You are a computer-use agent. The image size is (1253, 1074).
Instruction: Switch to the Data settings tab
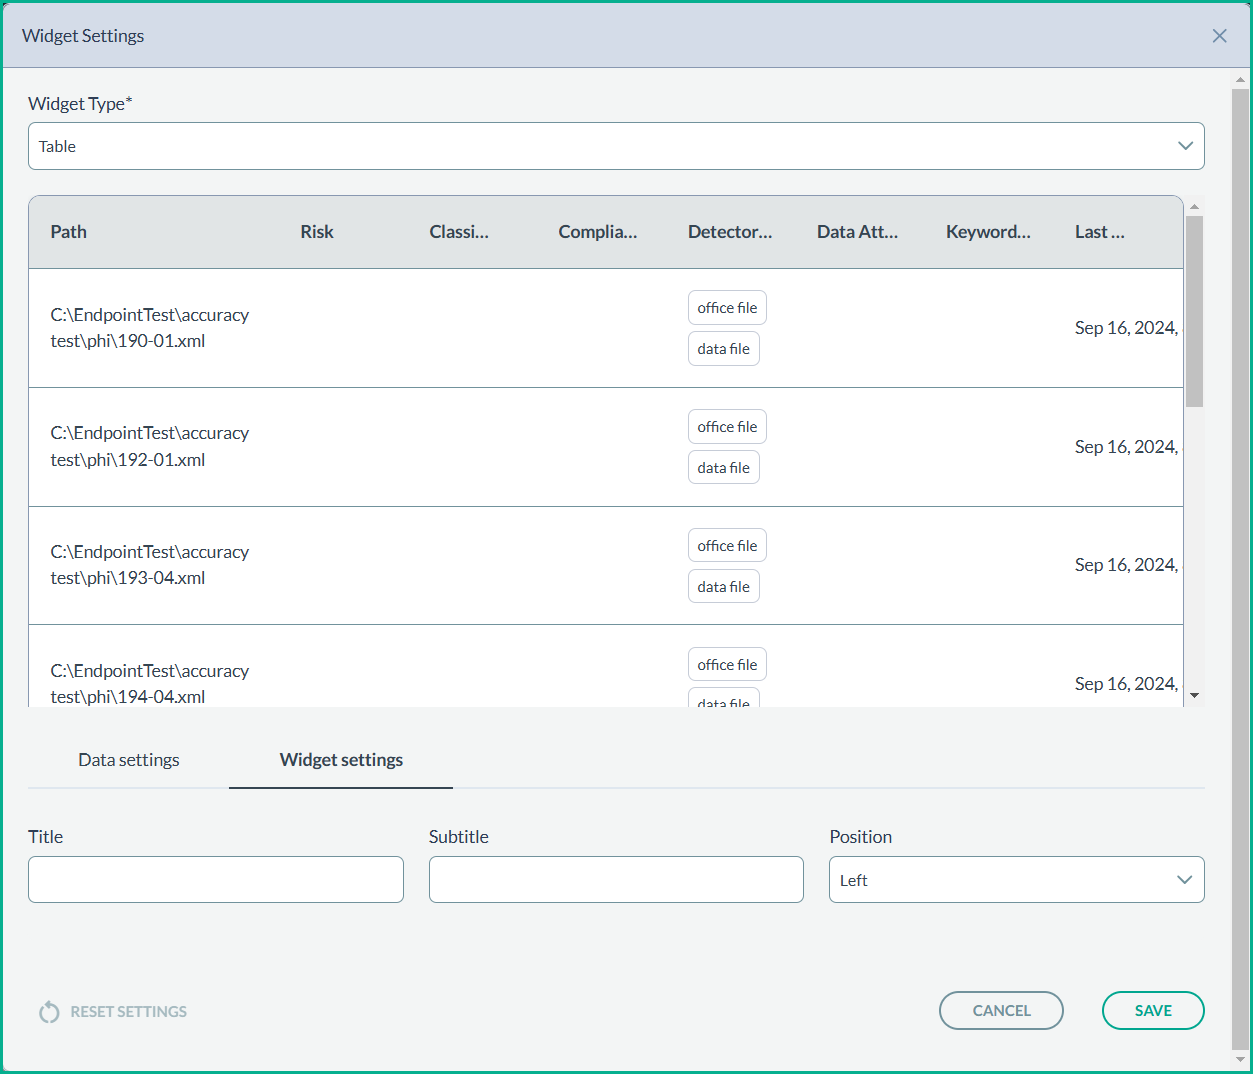click(129, 760)
